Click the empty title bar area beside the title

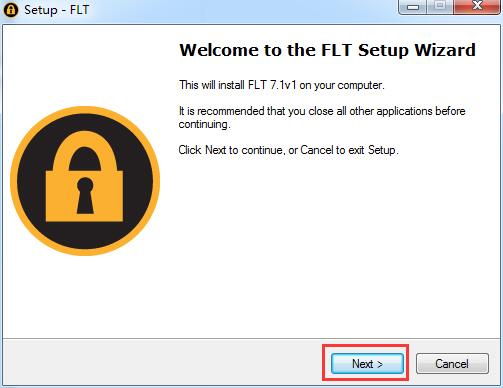coord(243,10)
